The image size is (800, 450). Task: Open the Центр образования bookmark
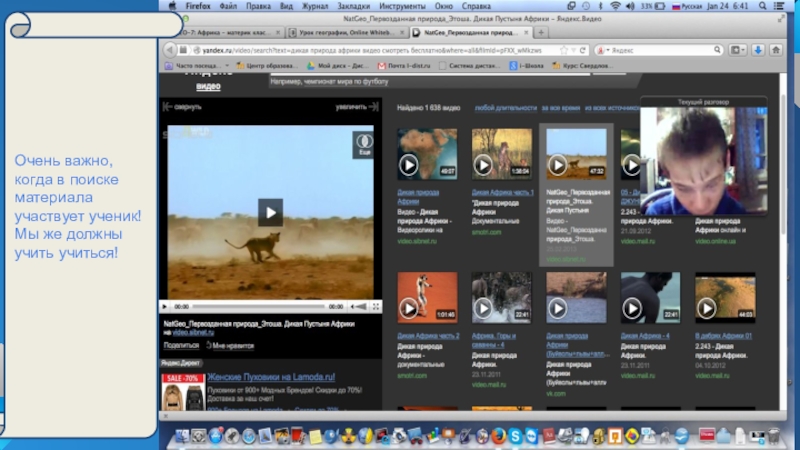pyautogui.click(x=267, y=66)
